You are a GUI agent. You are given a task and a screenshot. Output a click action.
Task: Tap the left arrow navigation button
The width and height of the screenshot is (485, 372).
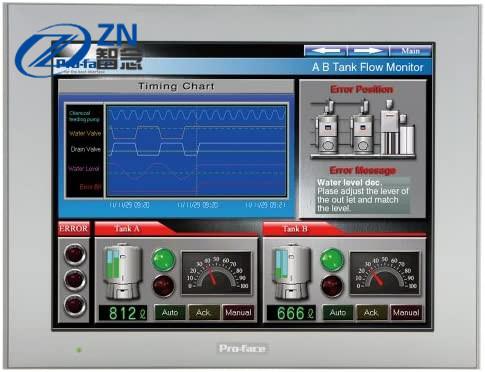[325, 51]
